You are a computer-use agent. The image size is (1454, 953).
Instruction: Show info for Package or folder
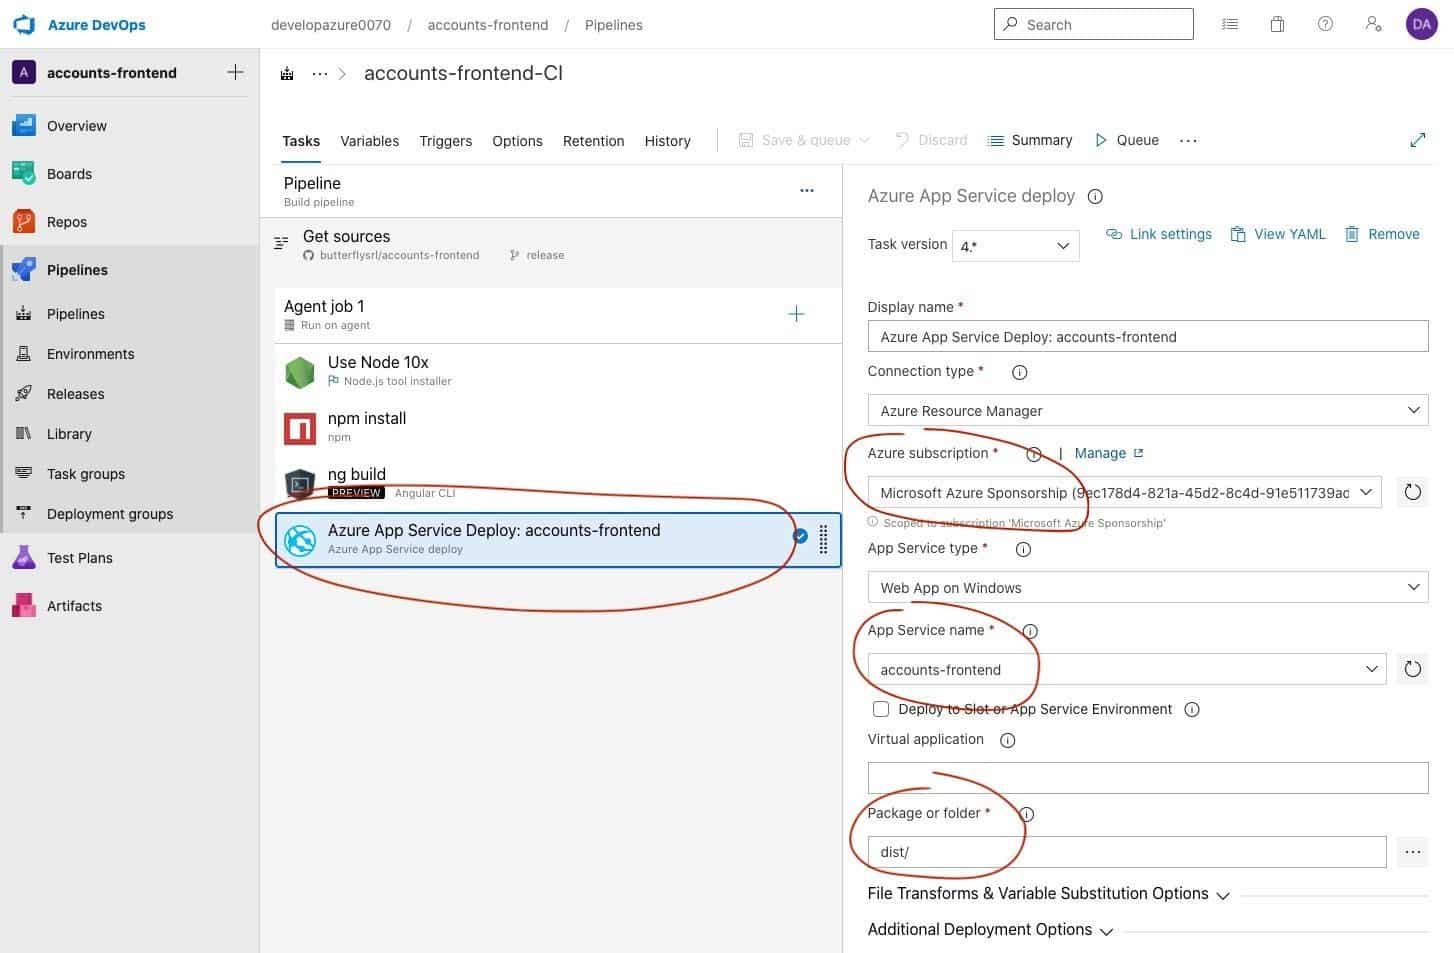[x=1026, y=814]
